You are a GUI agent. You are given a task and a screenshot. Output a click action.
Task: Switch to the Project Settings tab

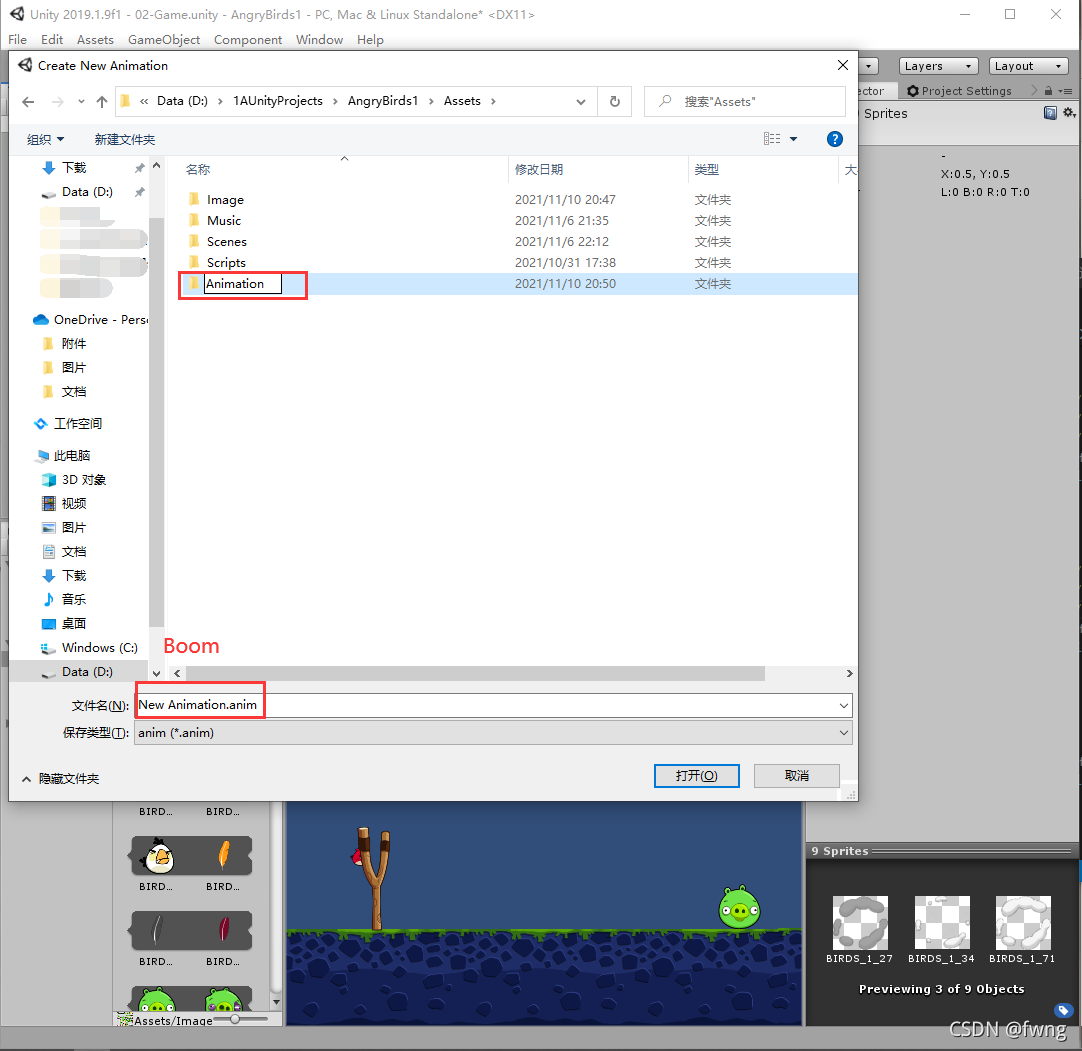coord(959,91)
